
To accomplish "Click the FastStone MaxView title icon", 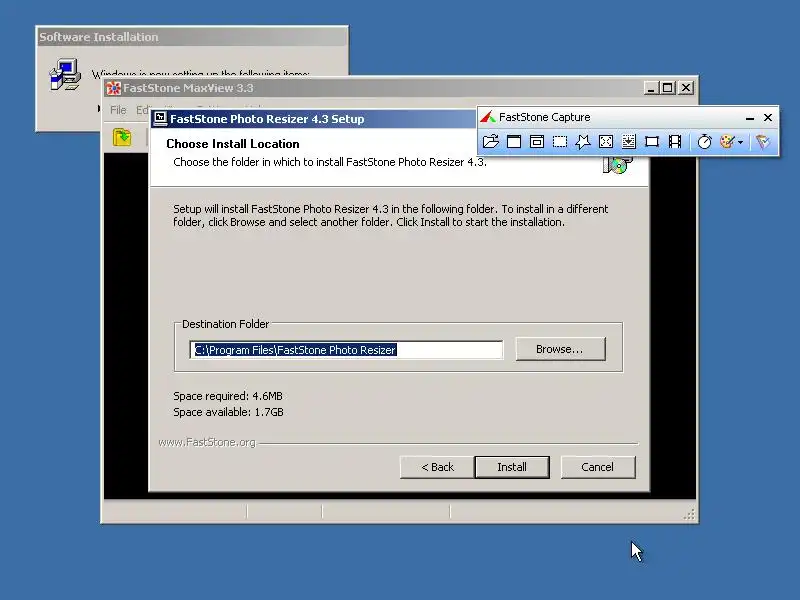I will tap(113, 88).
